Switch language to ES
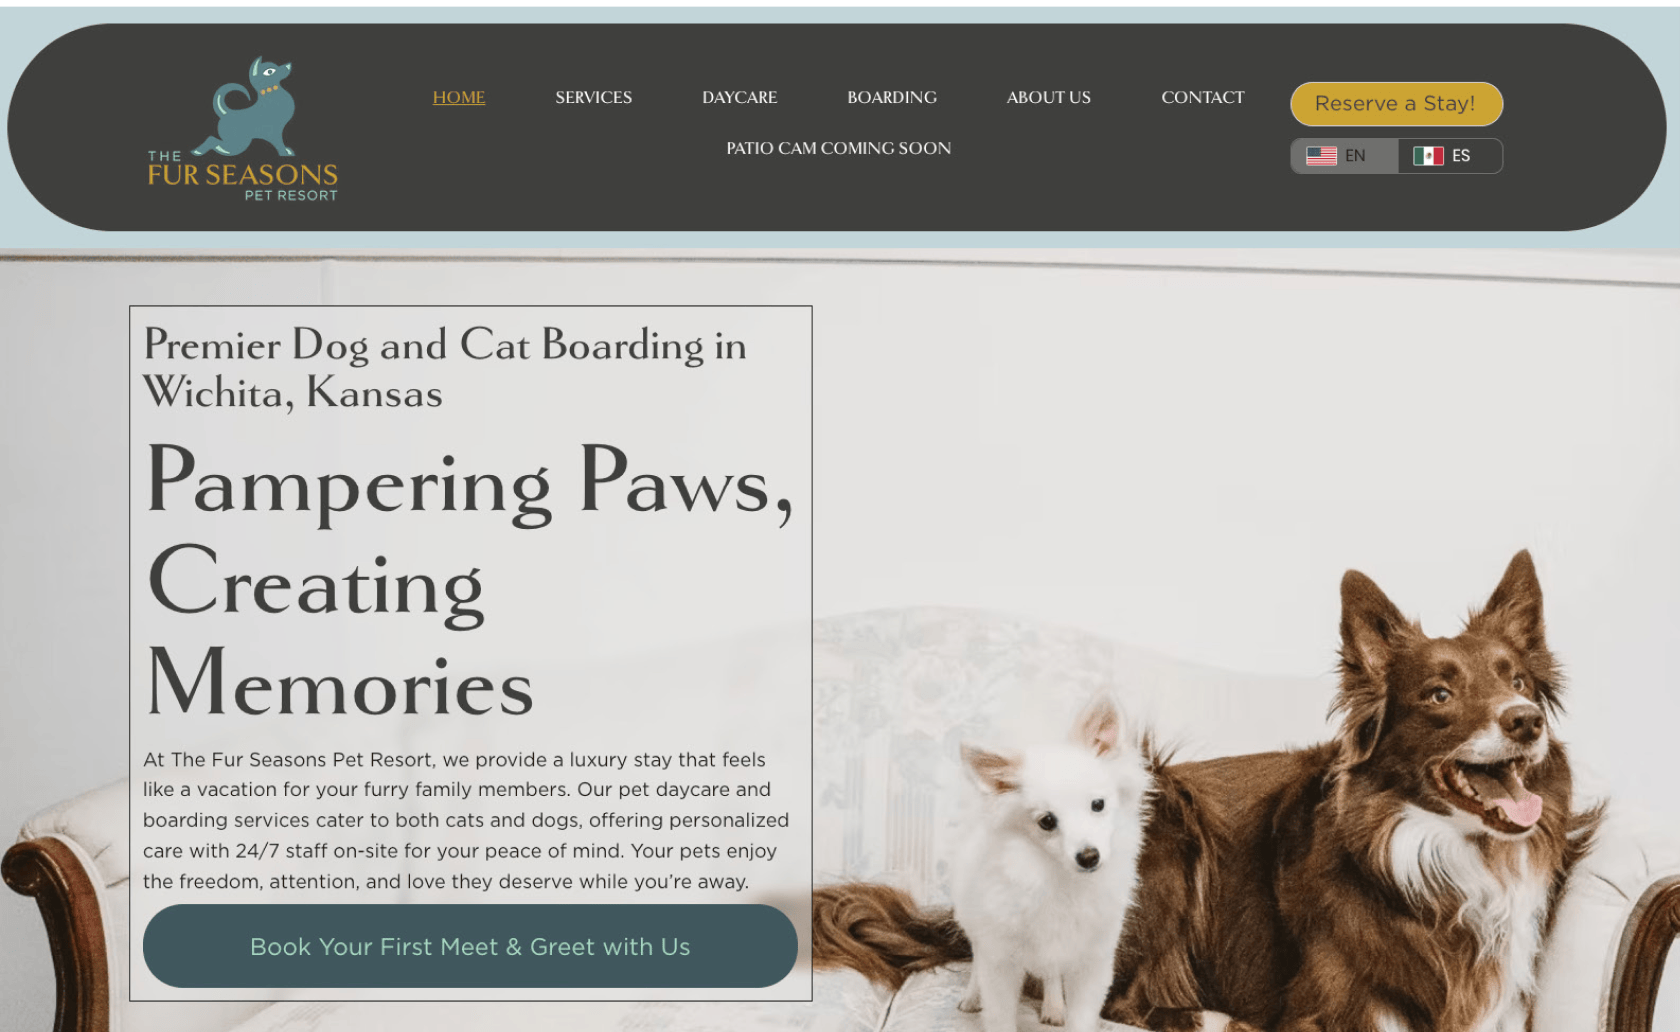This screenshot has height=1032, width=1680. [1450, 156]
